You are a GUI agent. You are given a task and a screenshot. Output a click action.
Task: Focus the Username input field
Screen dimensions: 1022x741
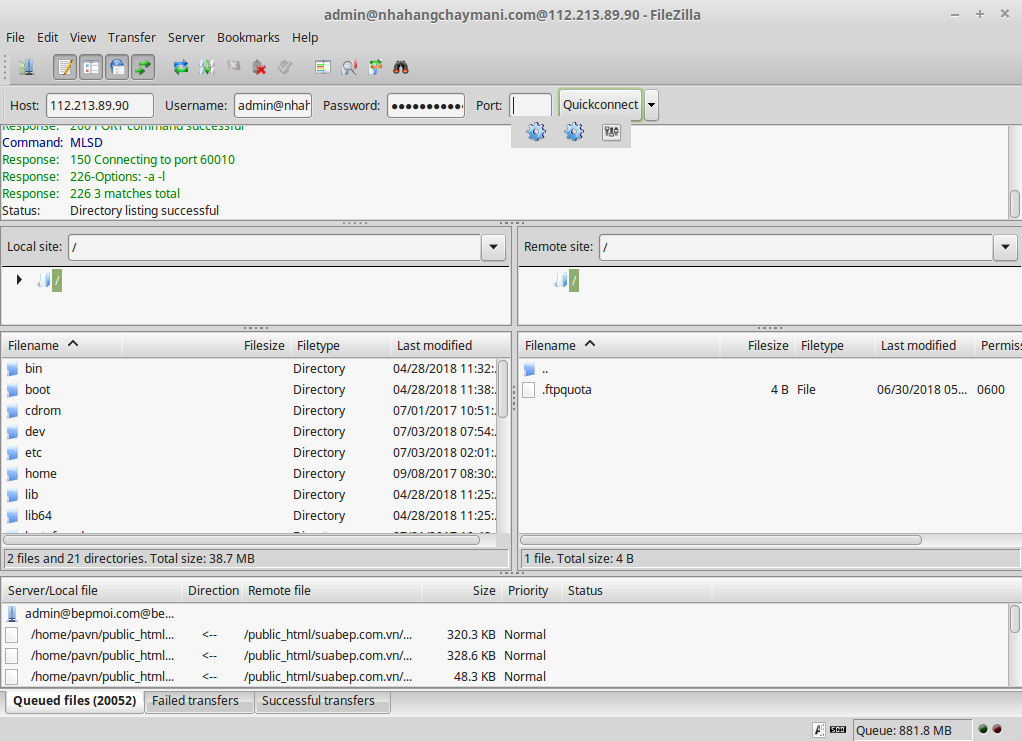click(x=273, y=106)
